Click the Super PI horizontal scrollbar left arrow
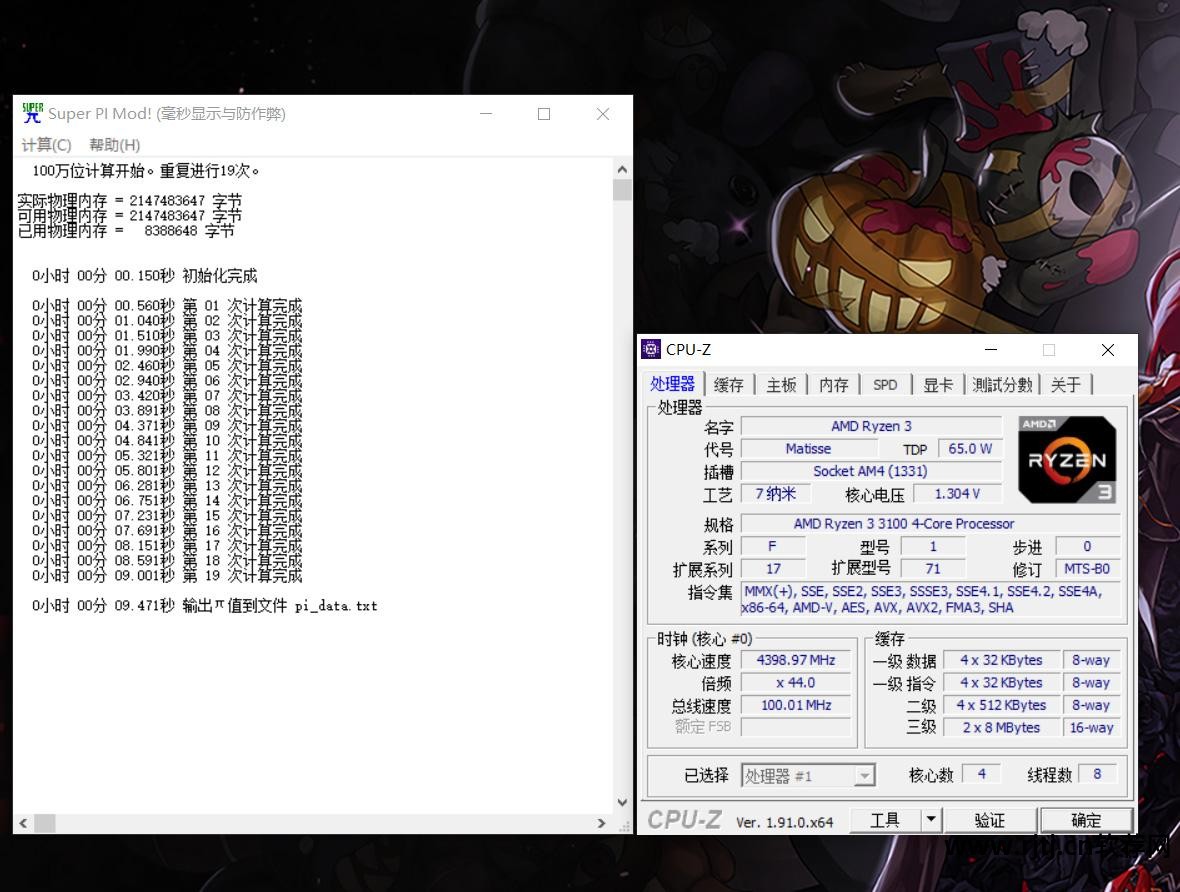The image size is (1180, 892). click(x=23, y=823)
